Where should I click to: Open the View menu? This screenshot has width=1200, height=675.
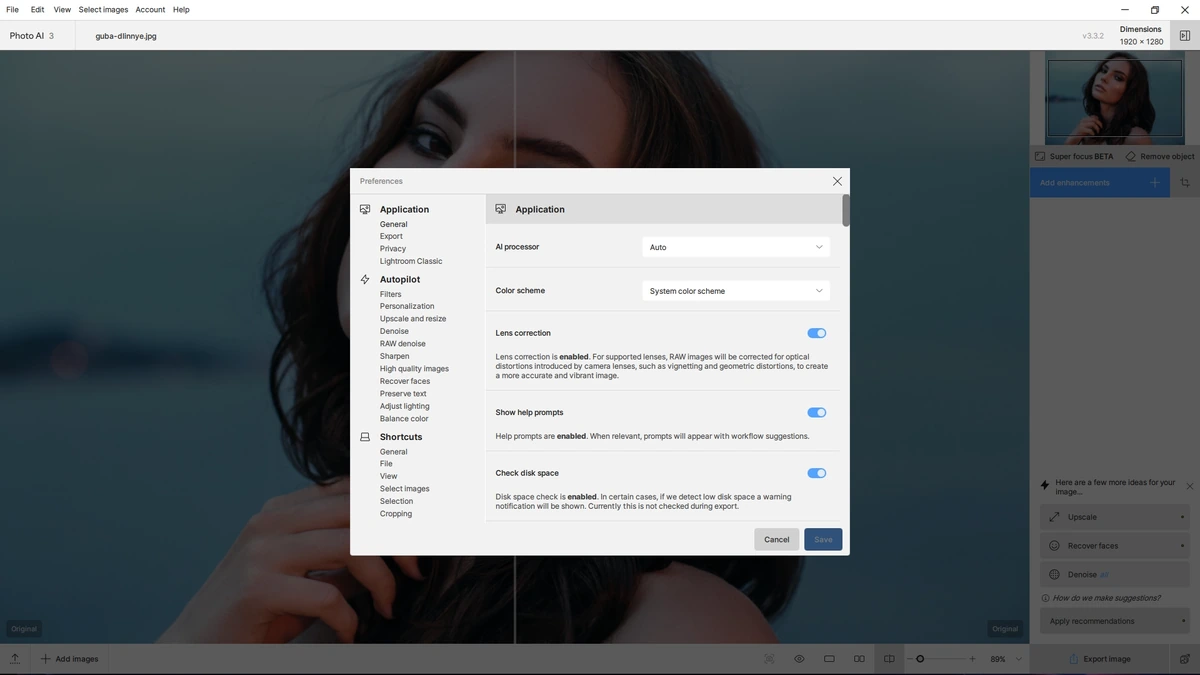point(62,9)
